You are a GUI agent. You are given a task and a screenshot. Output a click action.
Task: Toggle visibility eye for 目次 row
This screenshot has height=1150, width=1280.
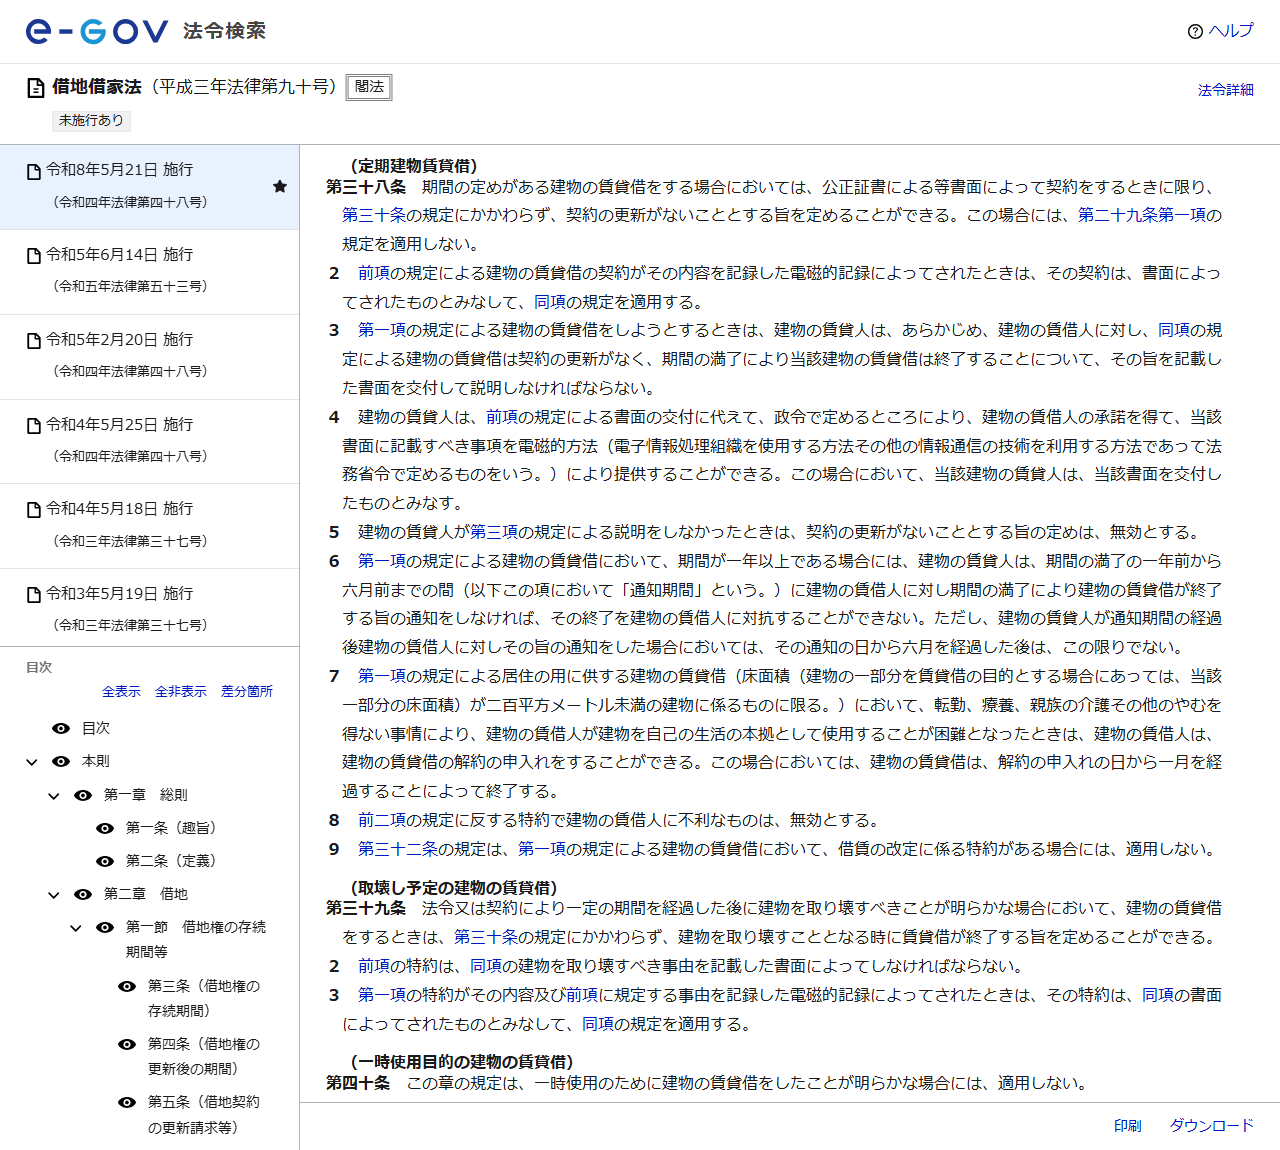61,729
